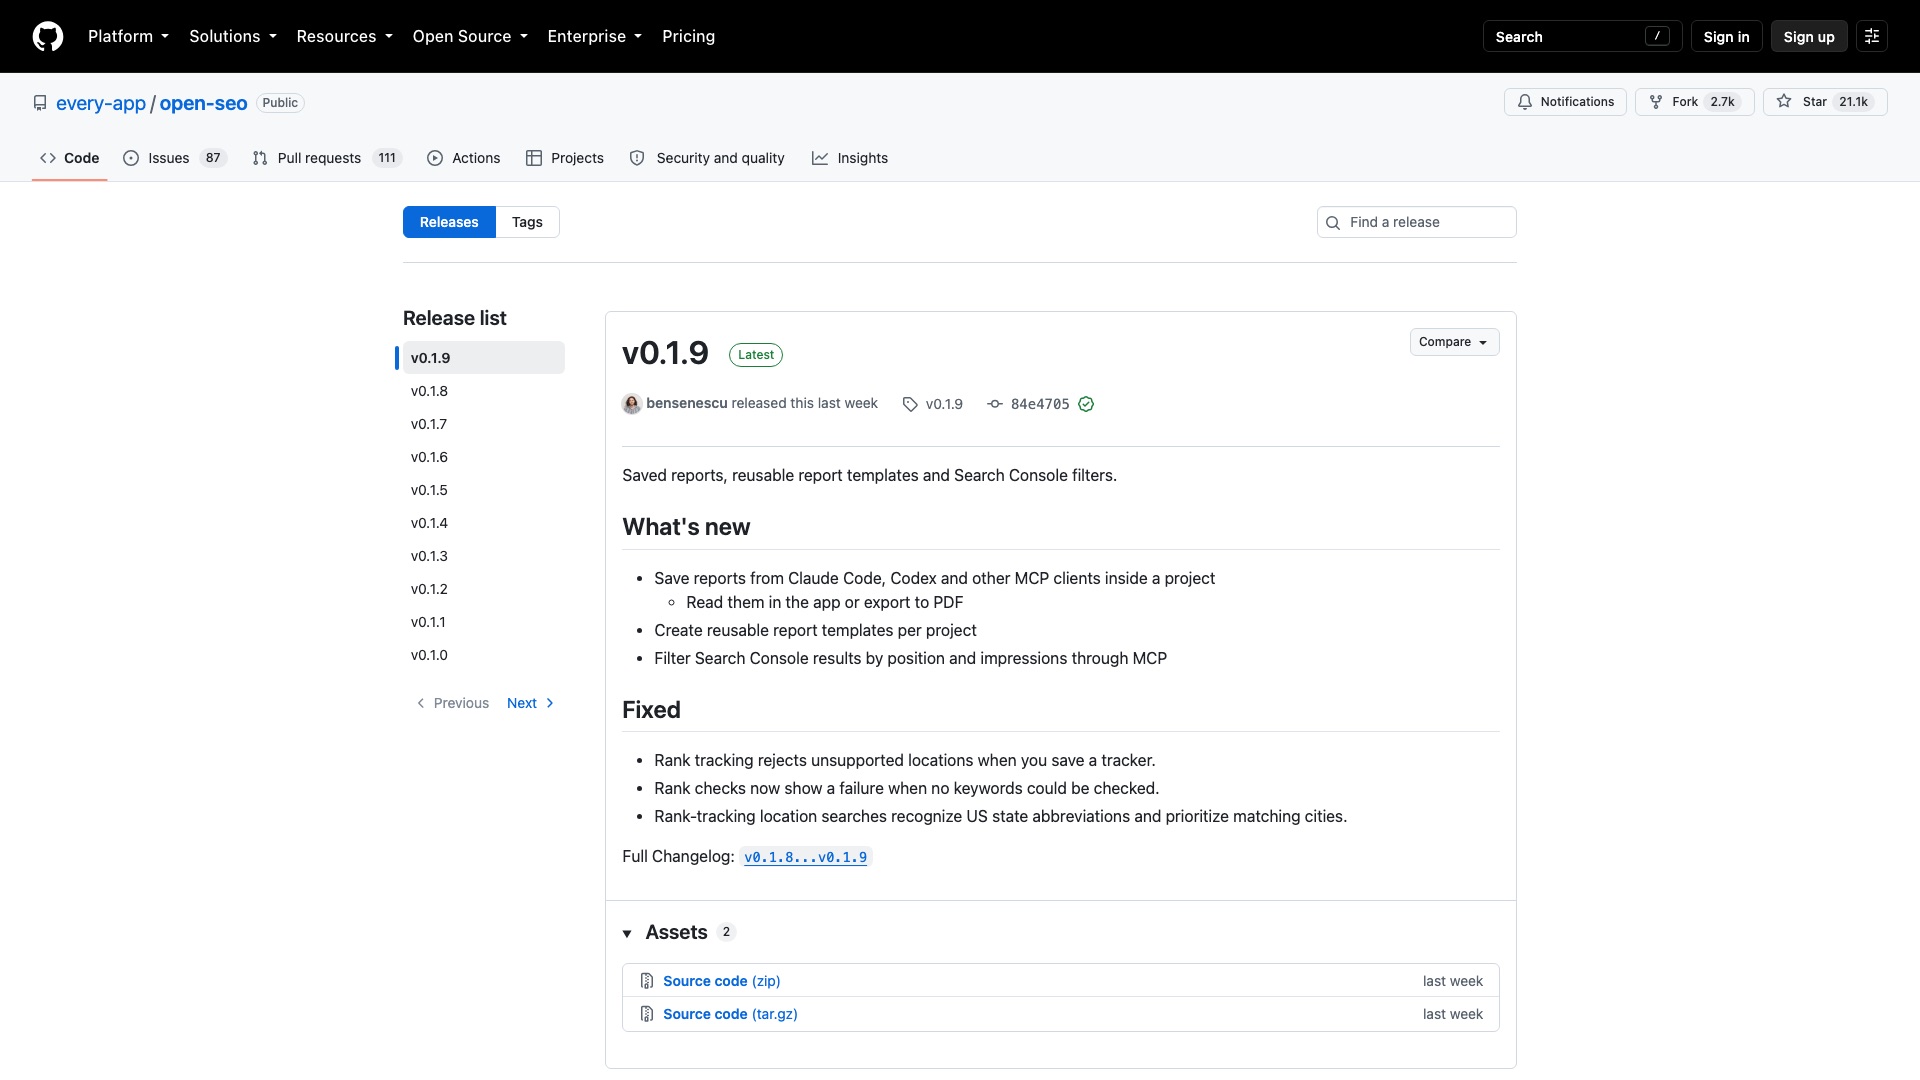Switch to the Tags tab

(x=527, y=222)
